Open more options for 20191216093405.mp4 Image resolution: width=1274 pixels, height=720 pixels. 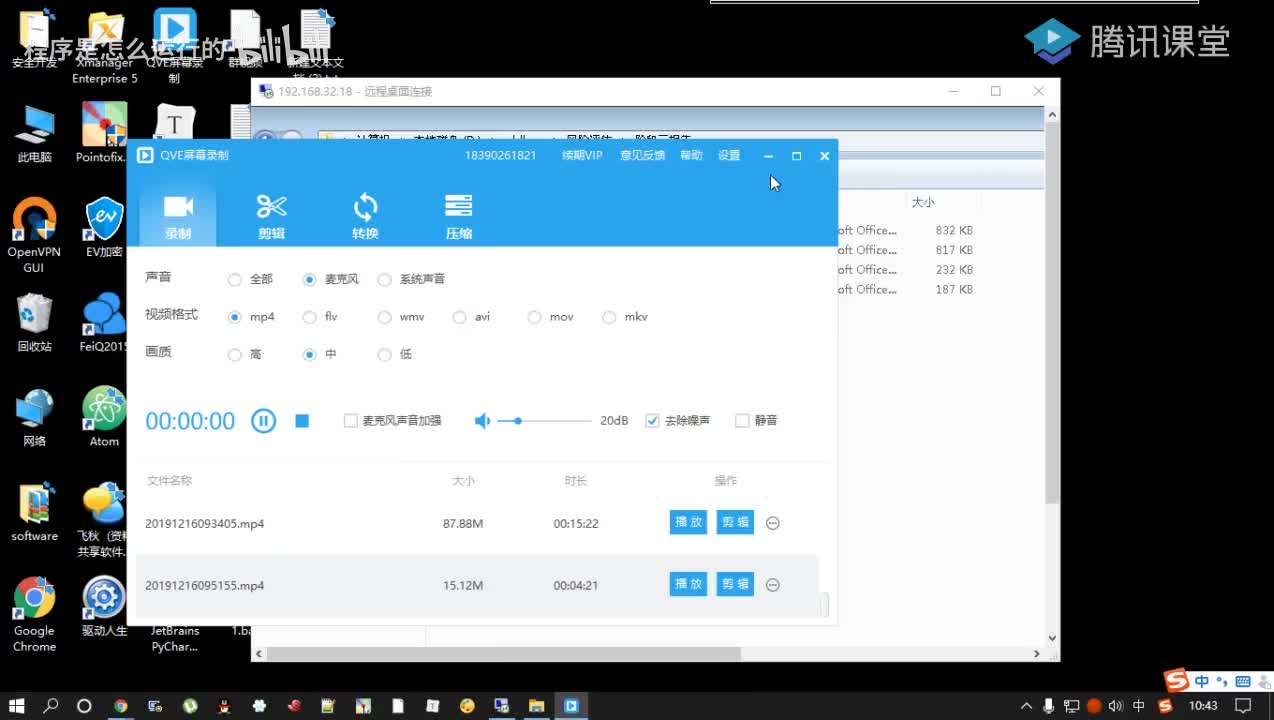772,523
